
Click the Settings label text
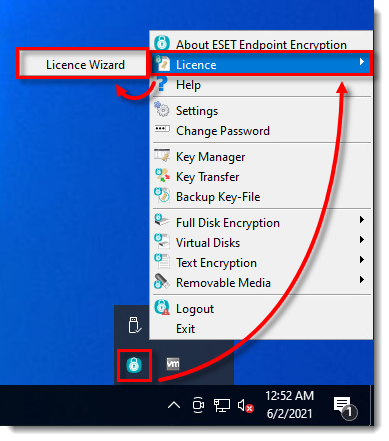(197, 111)
